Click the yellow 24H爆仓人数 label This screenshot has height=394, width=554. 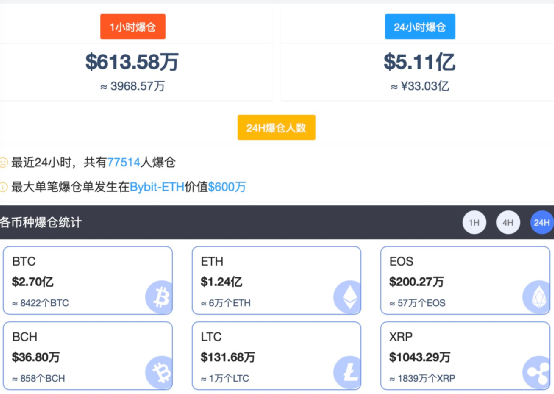(277, 128)
